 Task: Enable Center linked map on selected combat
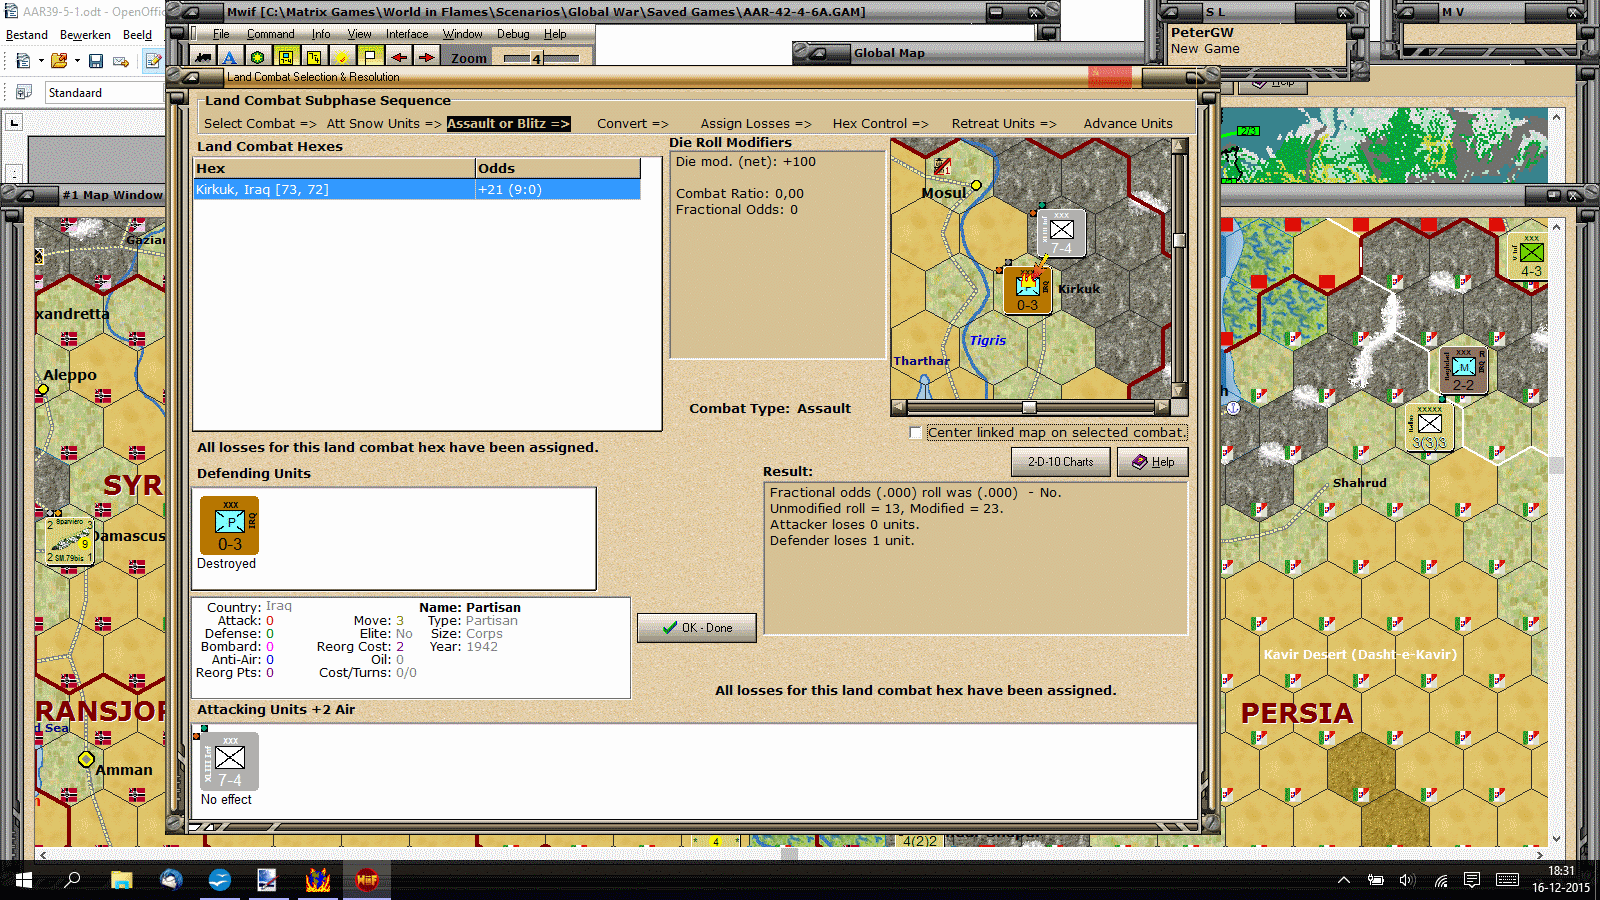click(916, 433)
